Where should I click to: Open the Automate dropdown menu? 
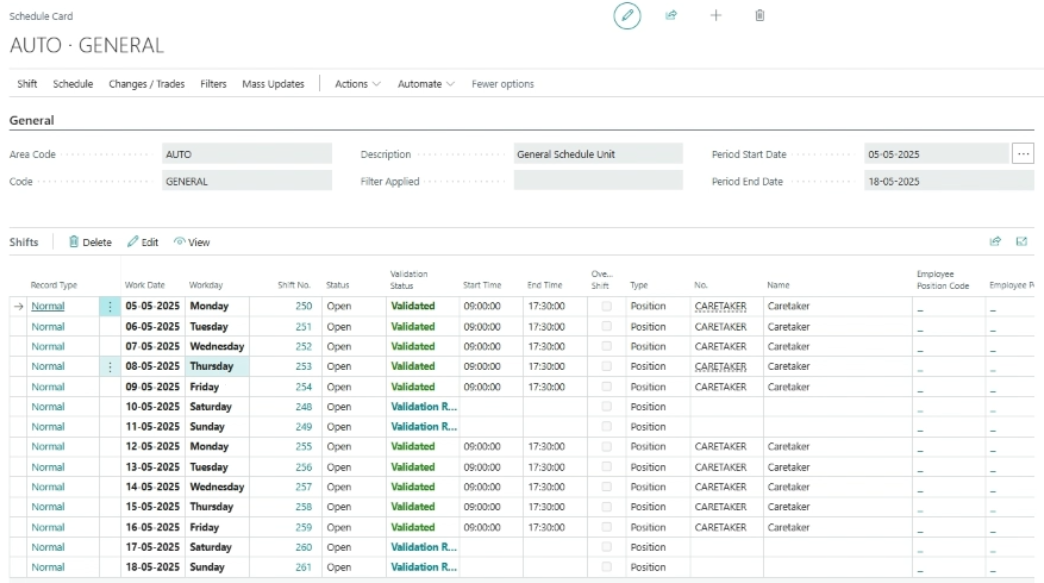click(426, 84)
